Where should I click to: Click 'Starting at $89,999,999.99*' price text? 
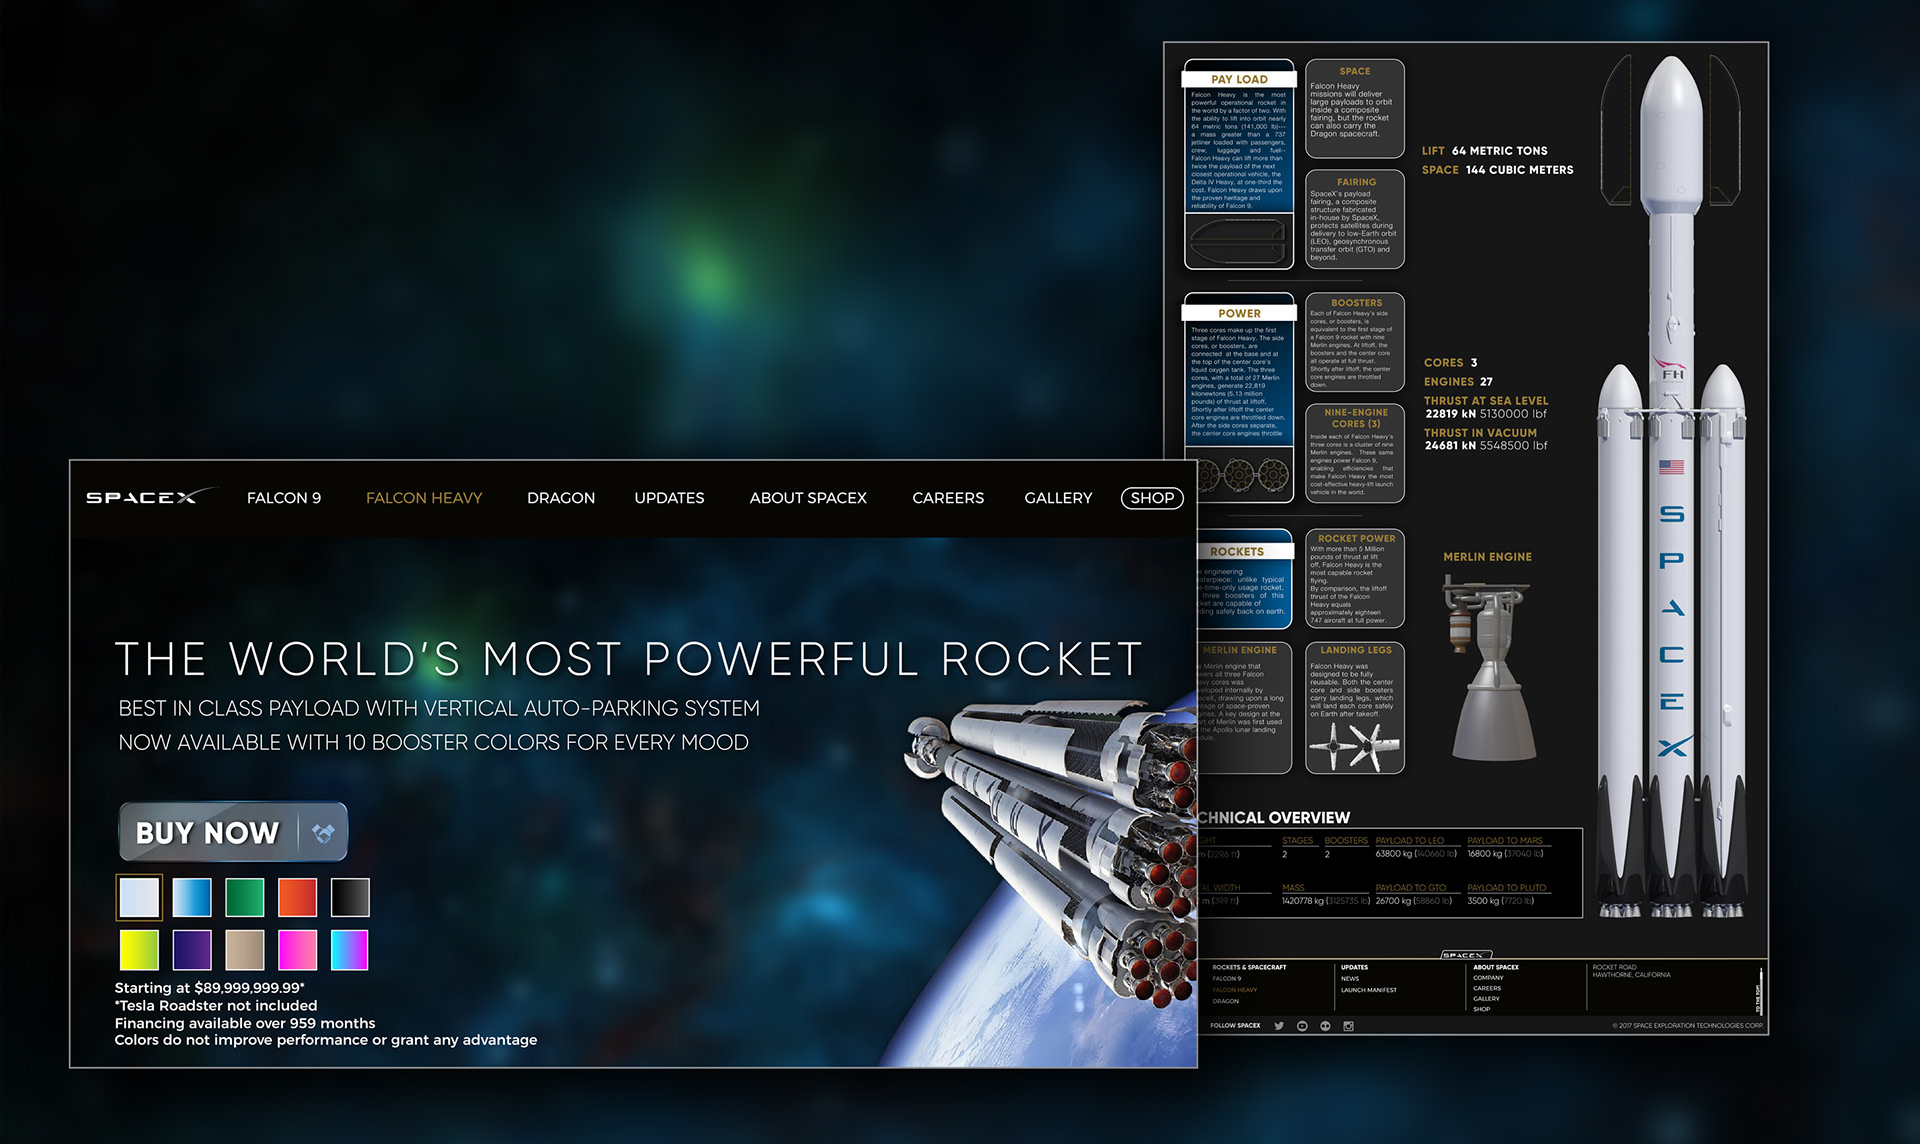click(x=210, y=988)
